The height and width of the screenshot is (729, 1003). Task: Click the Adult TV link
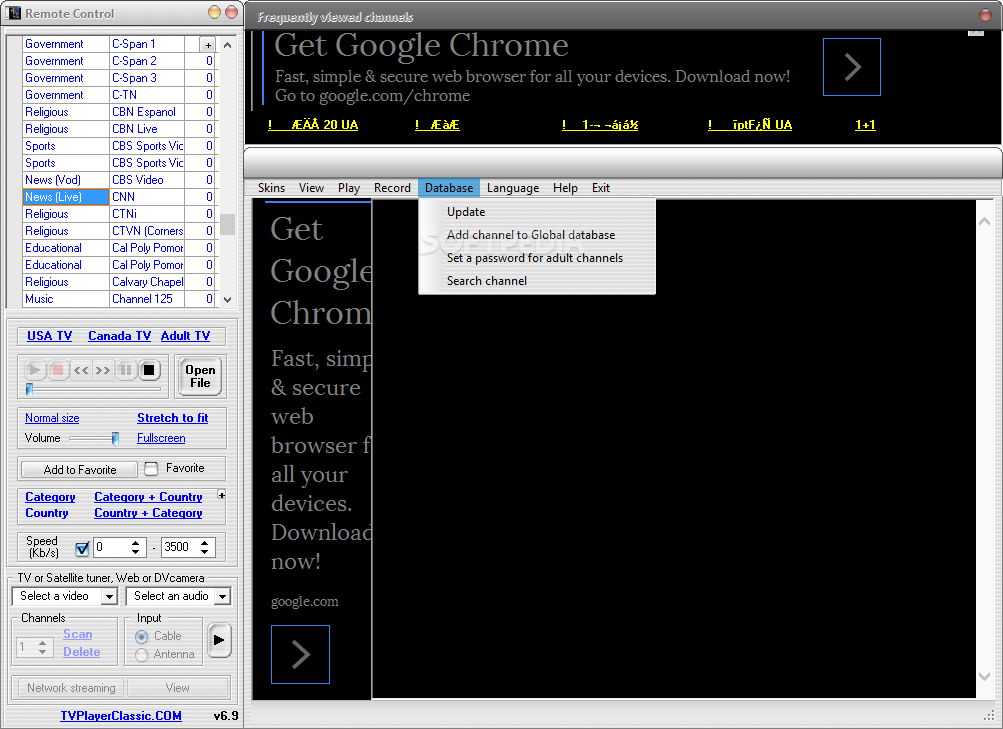click(x=185, y=336)
